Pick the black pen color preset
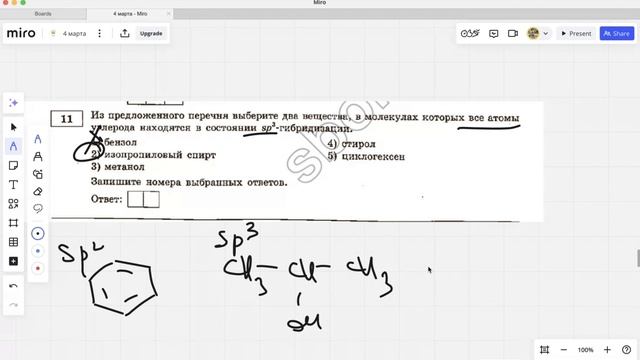The image size is (640, 360). pyautogui.click(x=38, y=233)
